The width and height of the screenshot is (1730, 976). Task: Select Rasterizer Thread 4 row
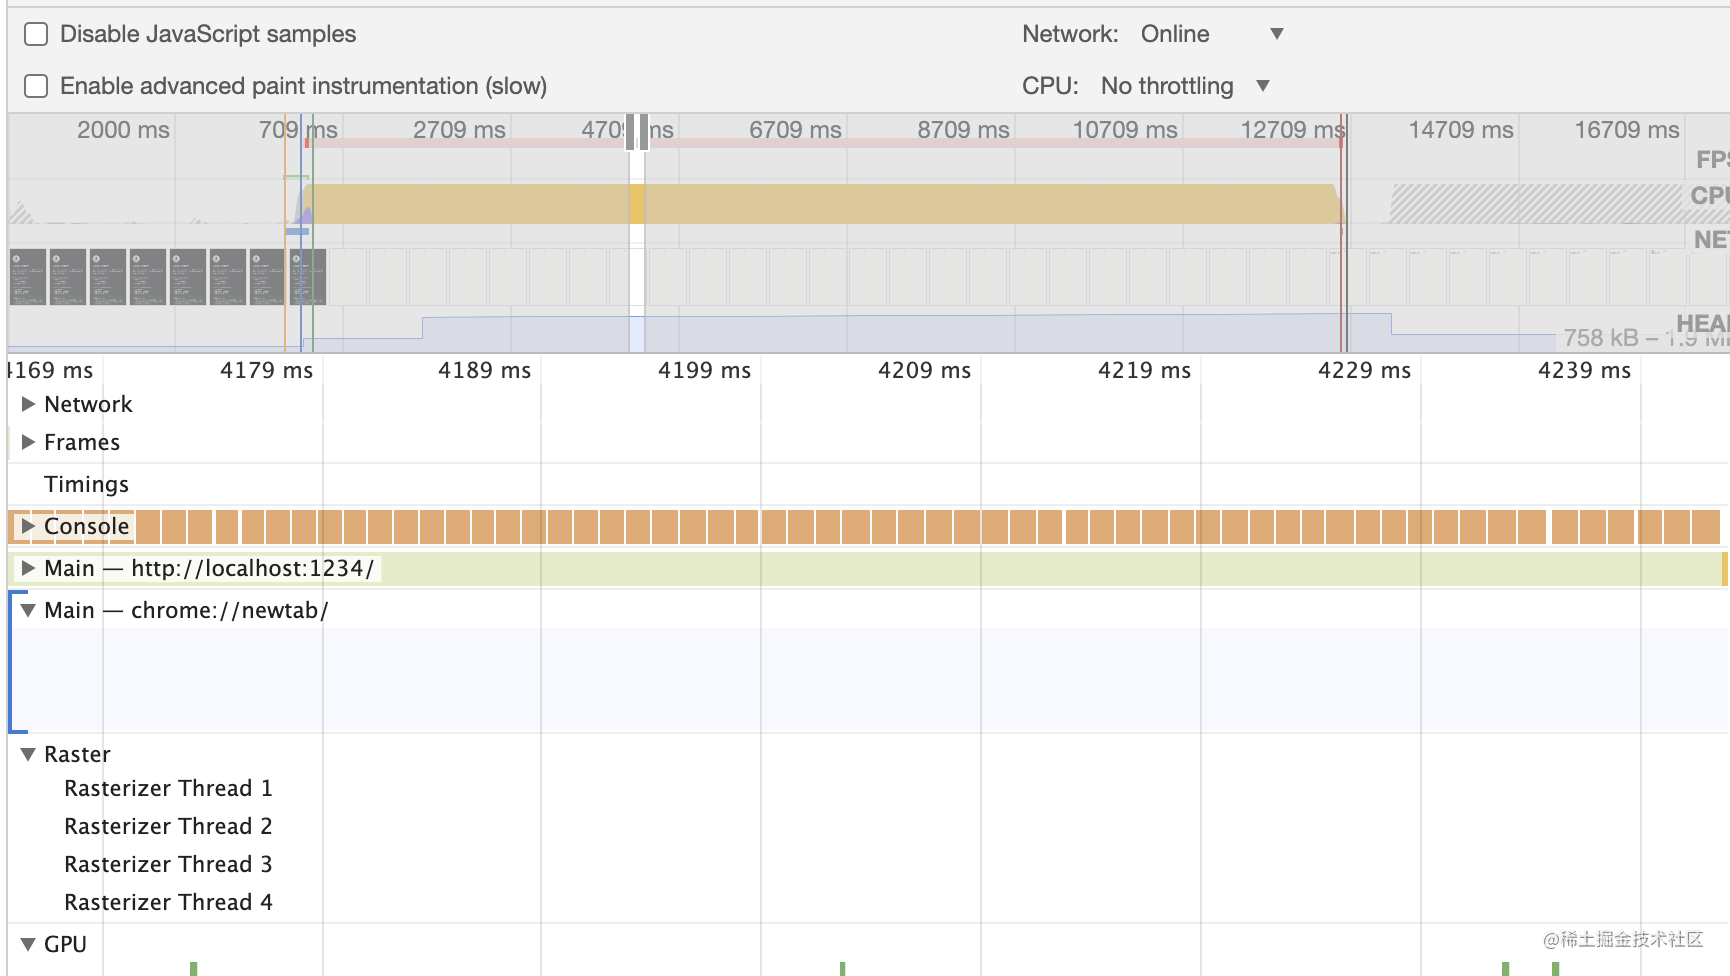168,902
